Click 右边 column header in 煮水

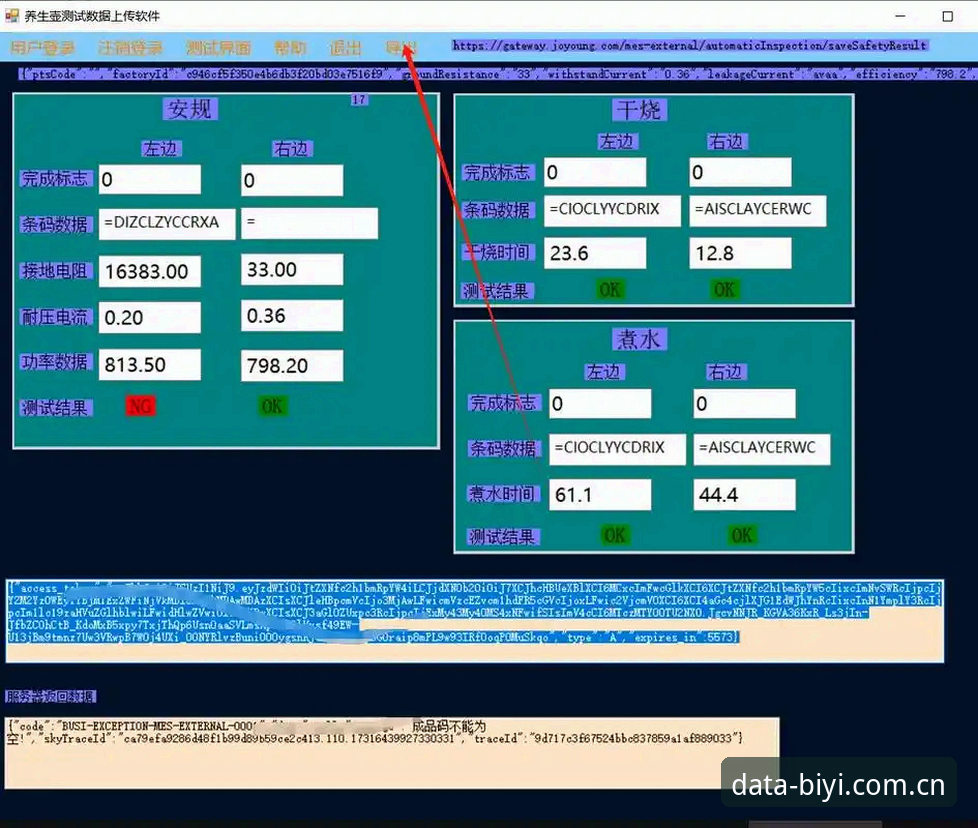[725, 372]
